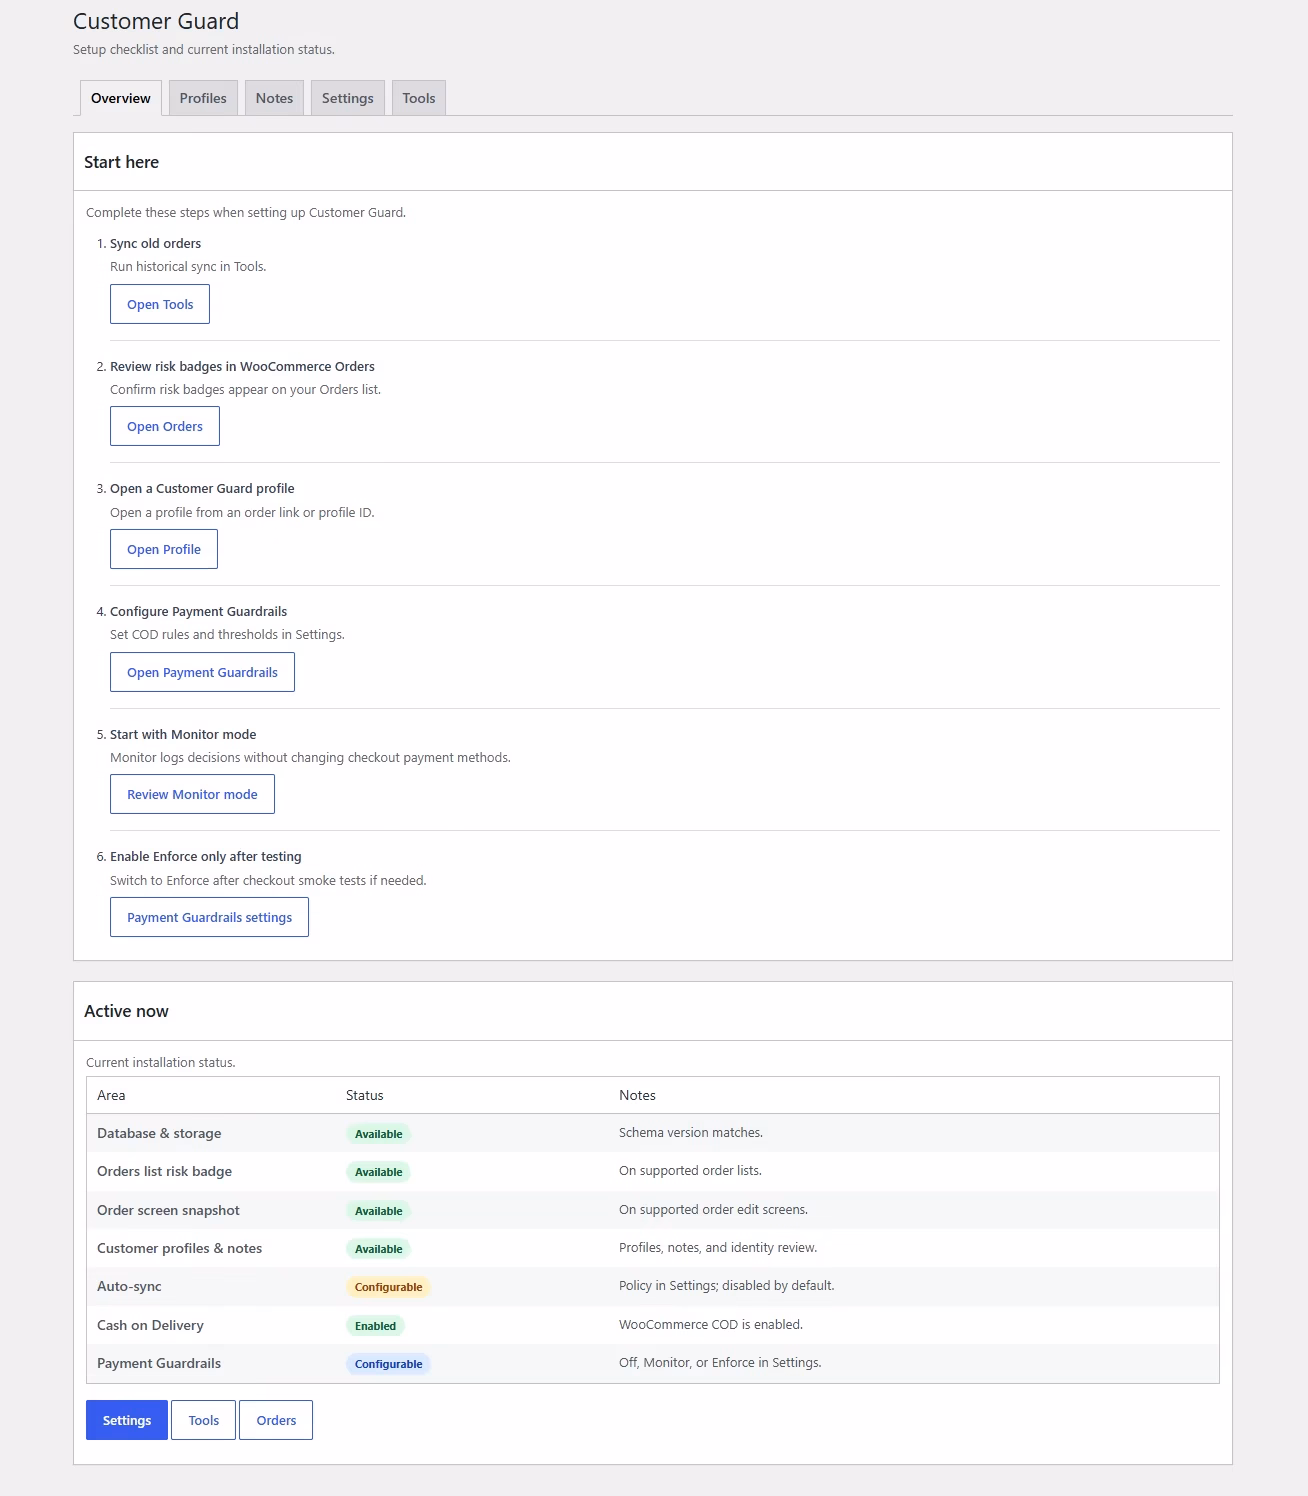Open the Notes tab

click(x=274, y=98)
